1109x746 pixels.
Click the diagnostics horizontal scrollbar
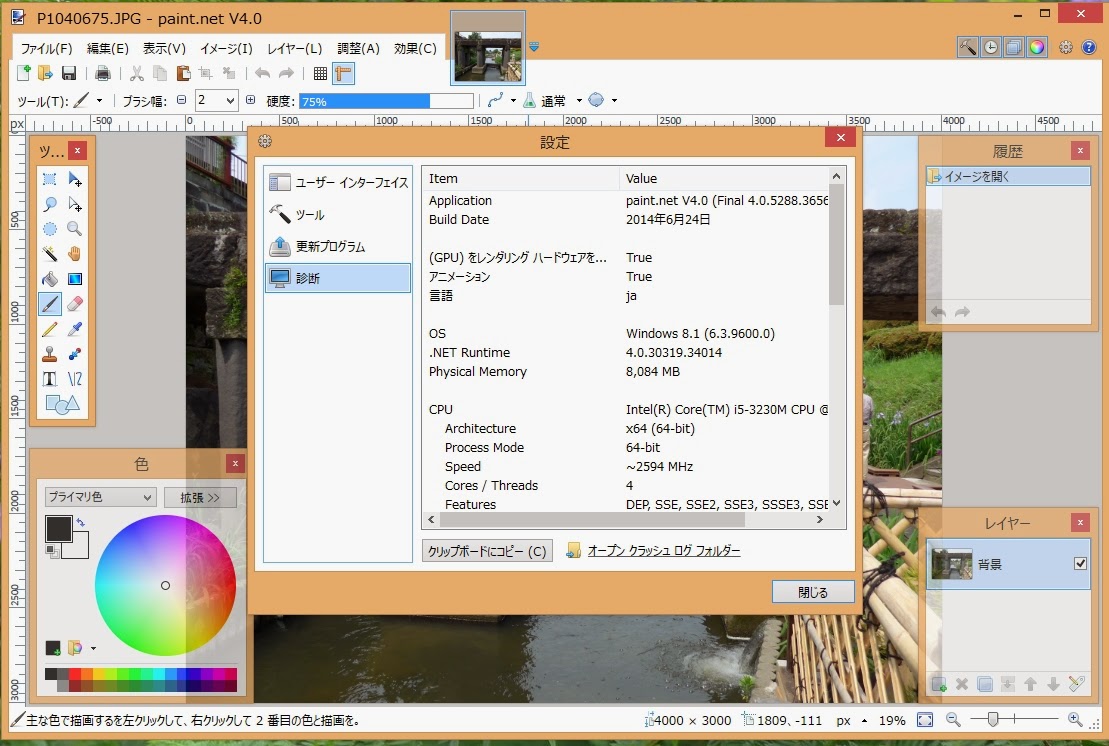click(592, 520)
